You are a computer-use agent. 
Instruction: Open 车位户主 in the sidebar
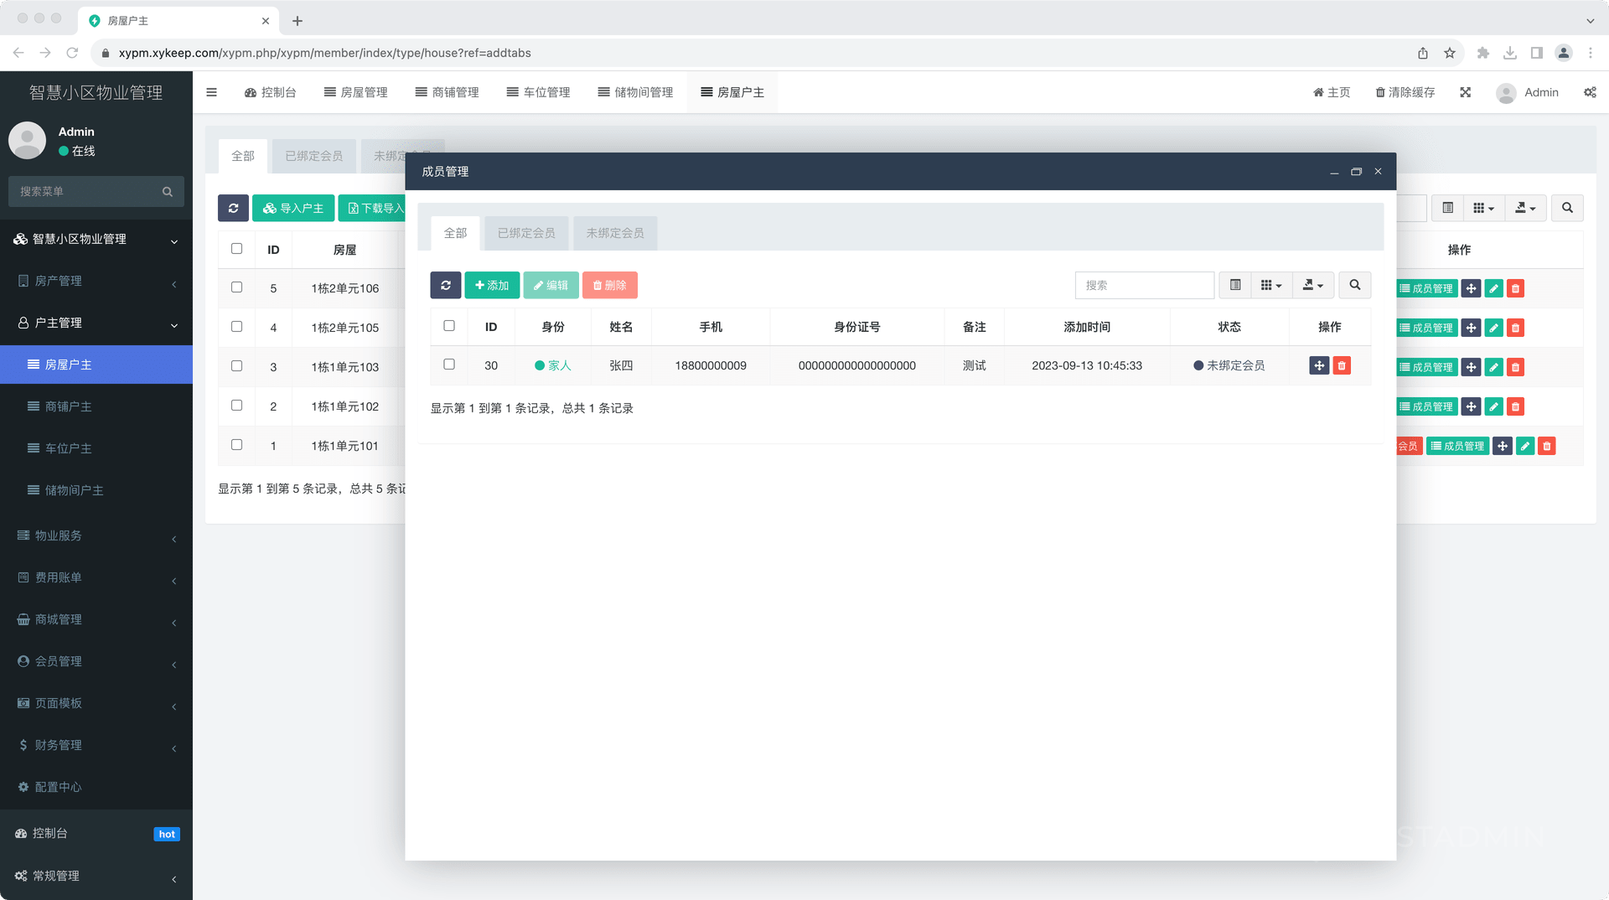(x=96, y=449)
